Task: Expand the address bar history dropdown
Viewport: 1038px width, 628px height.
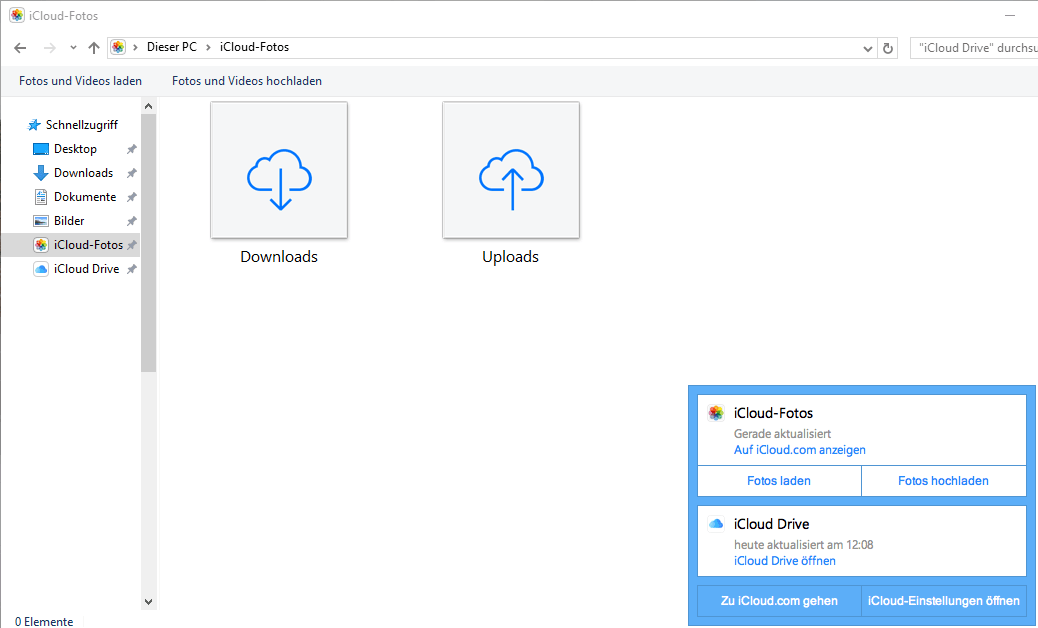Action: [x=868, y=48]
